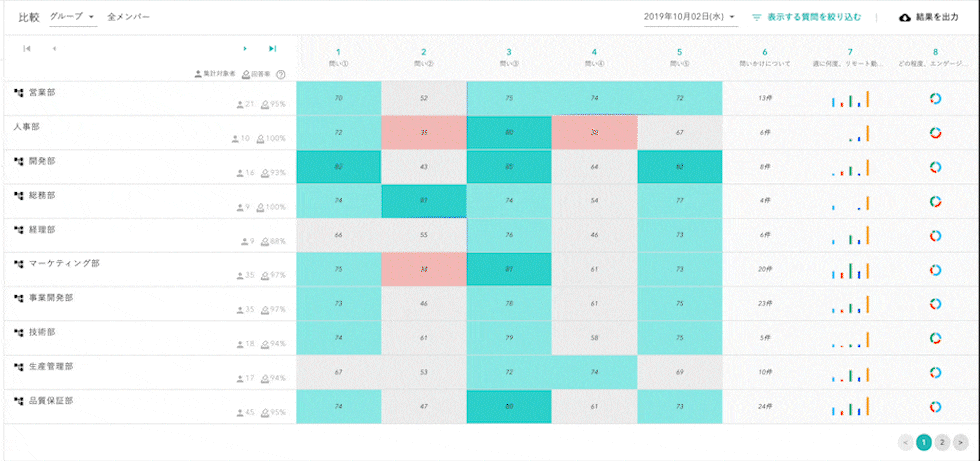980x461 pixels.
Task: Go to page 2 of results
Action: click(x=942, y=441)
